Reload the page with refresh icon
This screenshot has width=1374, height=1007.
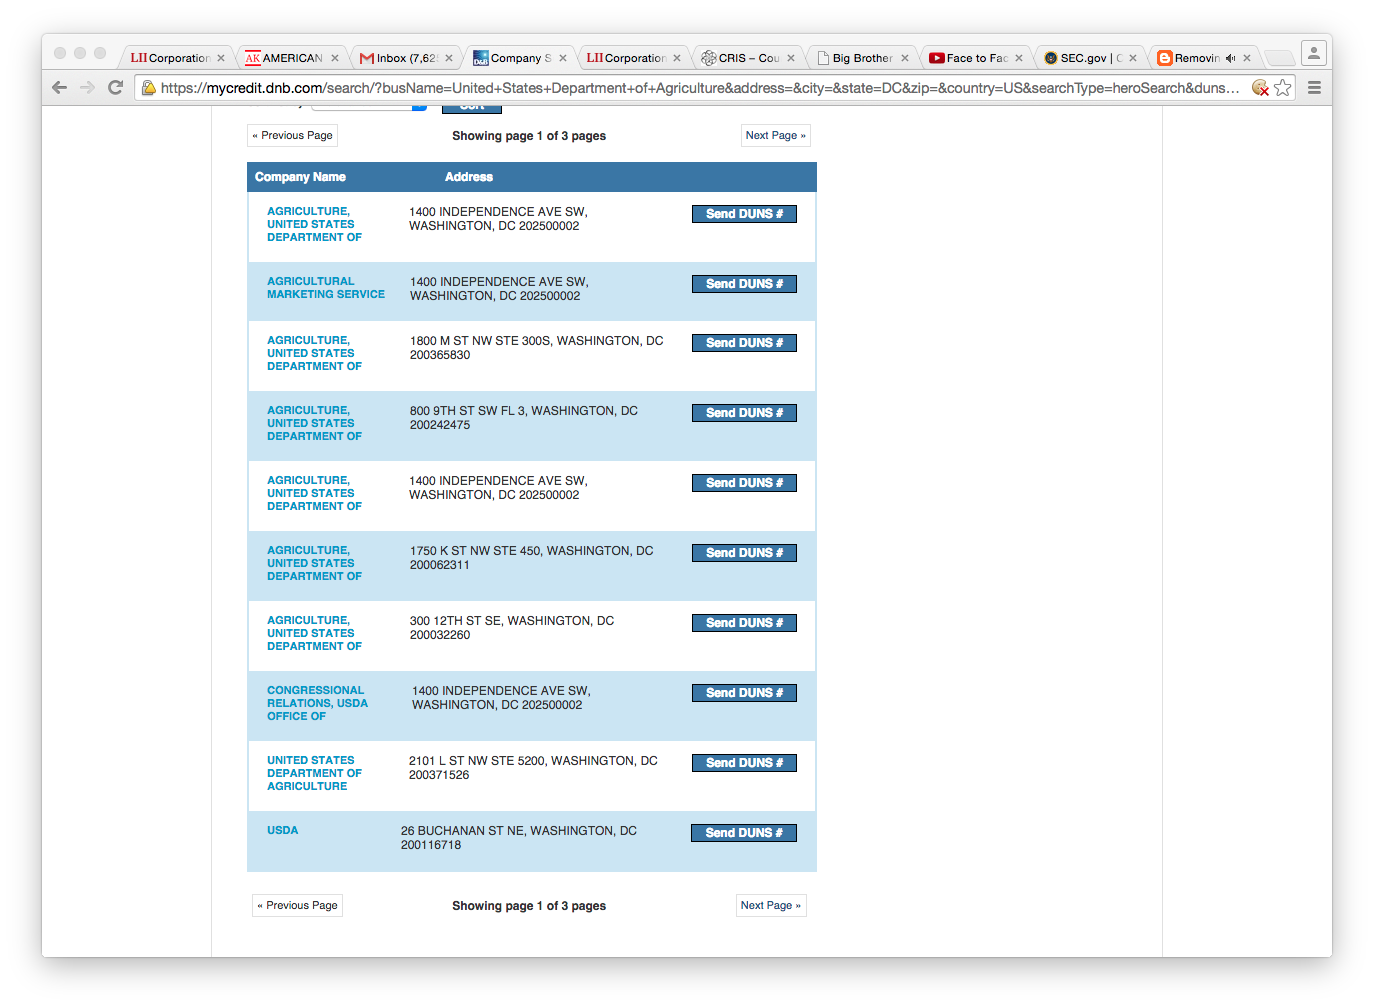115,88
